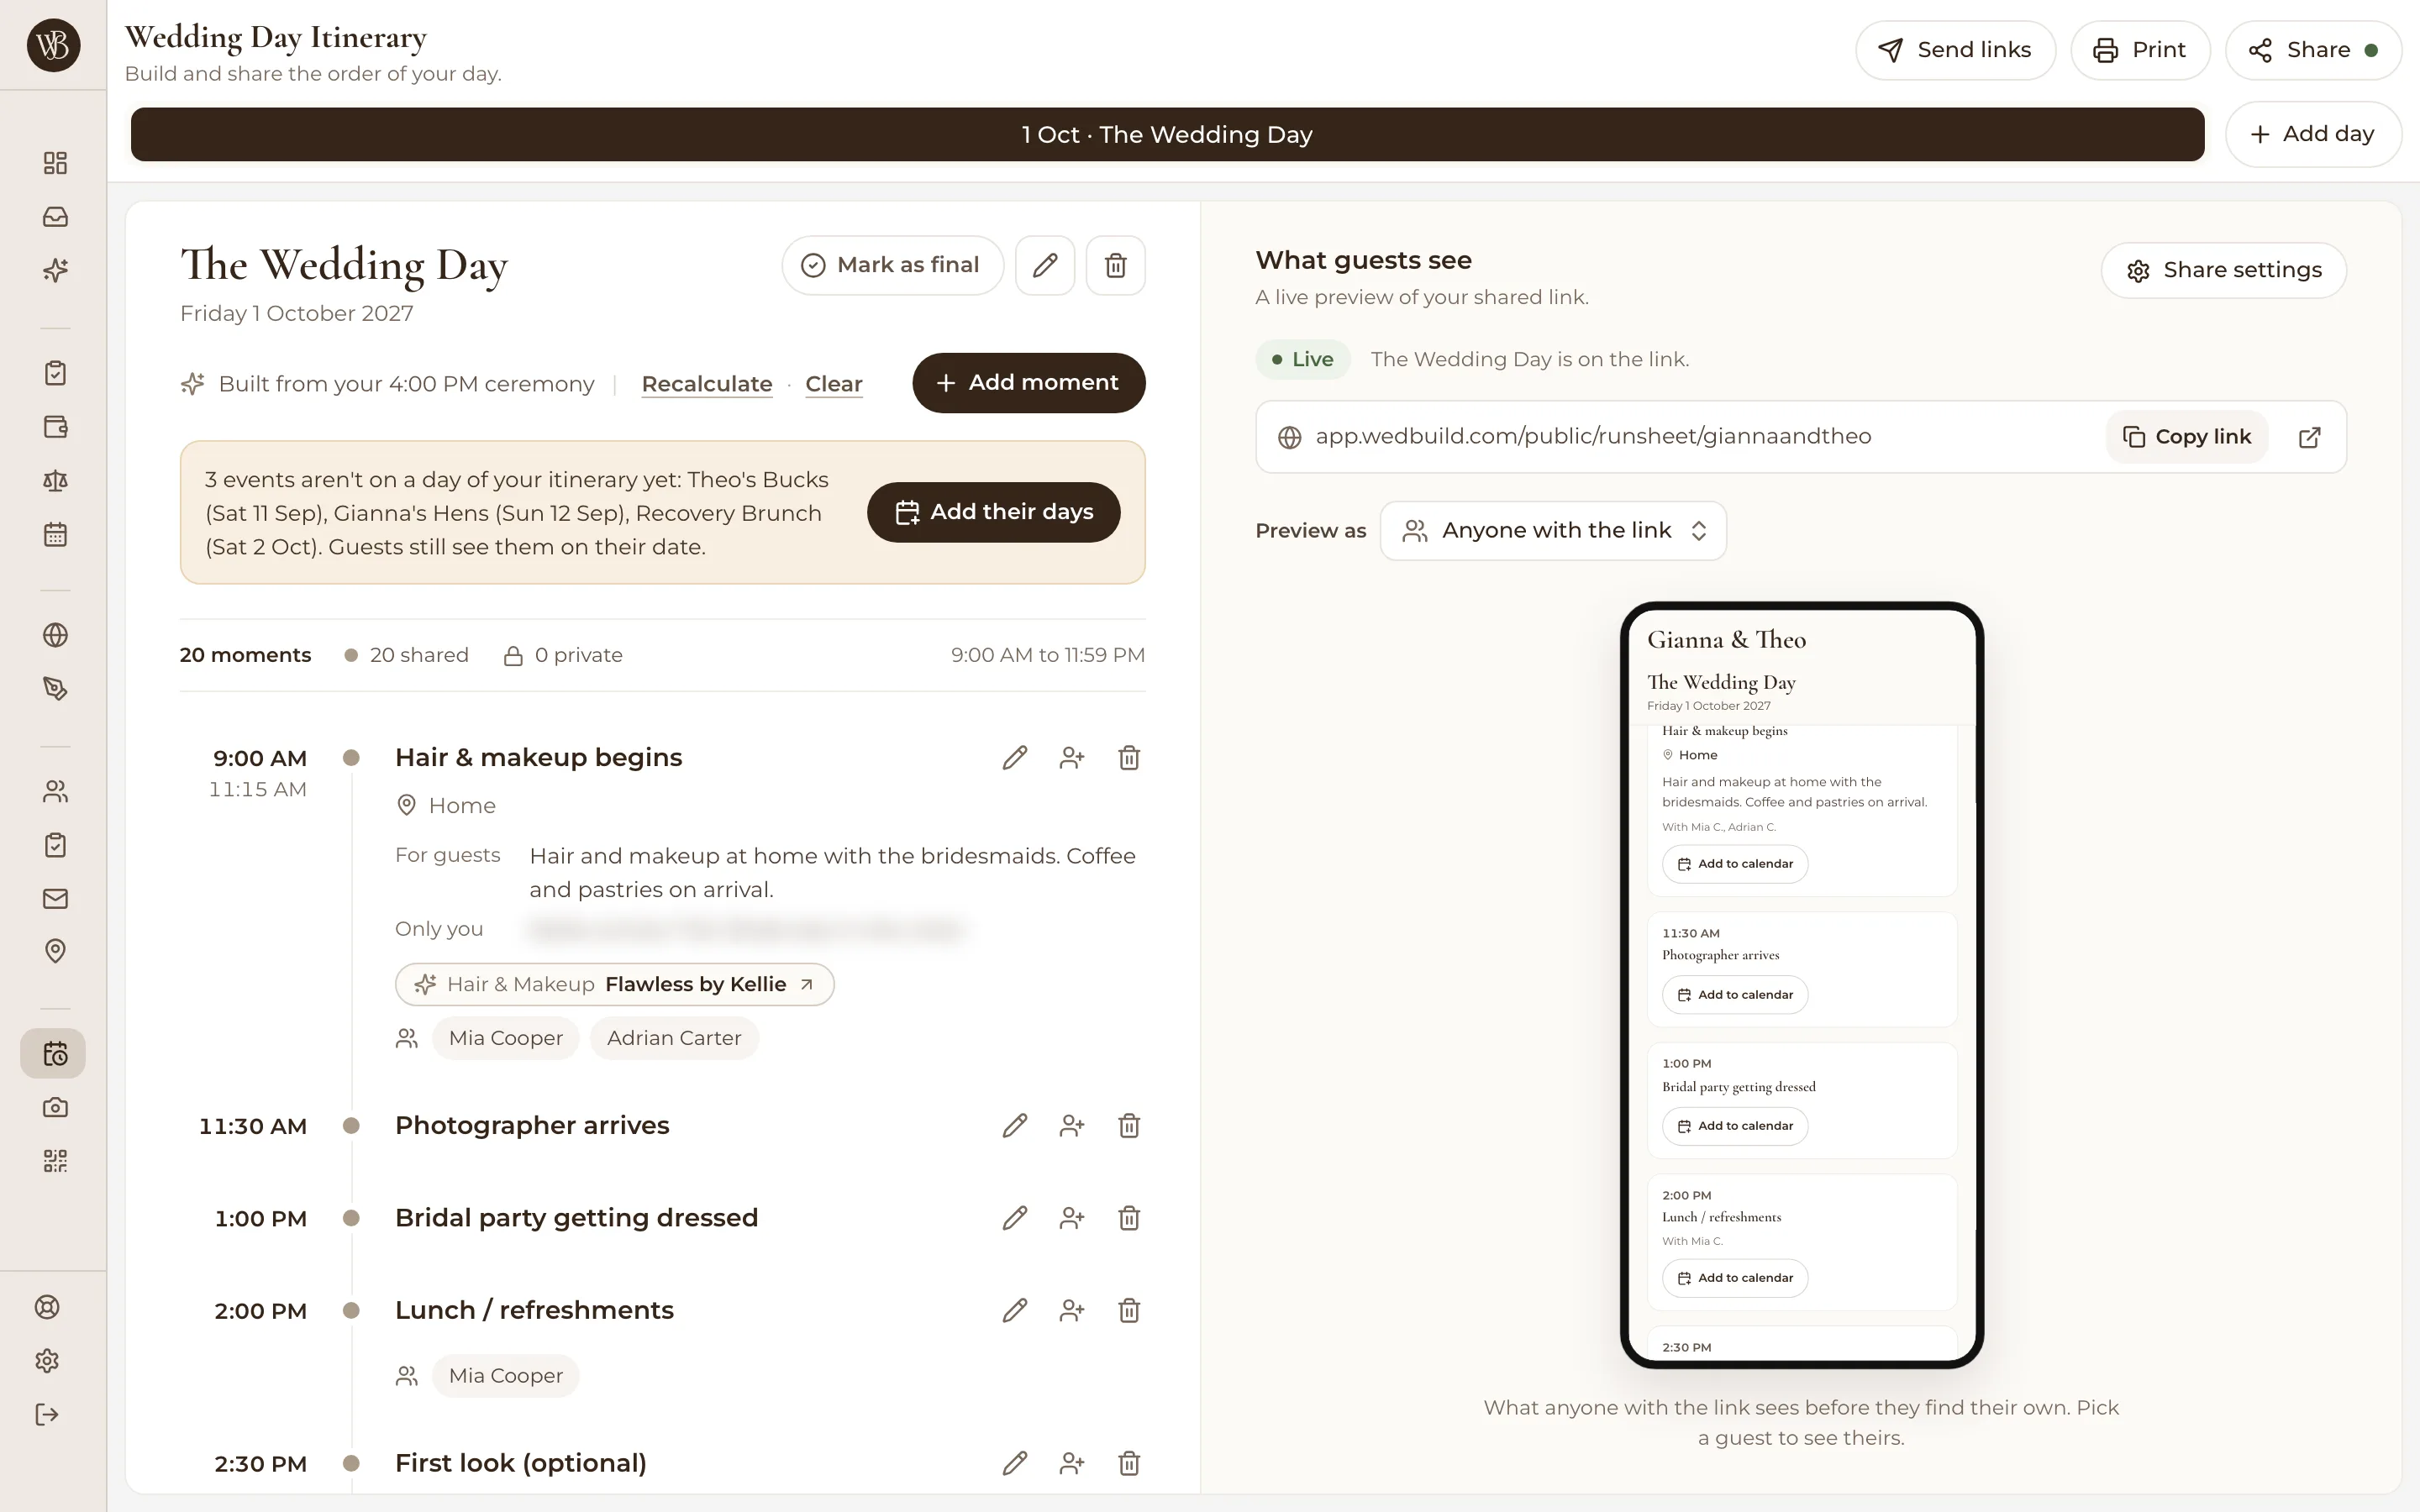Toggle Mark as final
The height and width of the screenshot is (1512, 2420).
click(892, 265)
